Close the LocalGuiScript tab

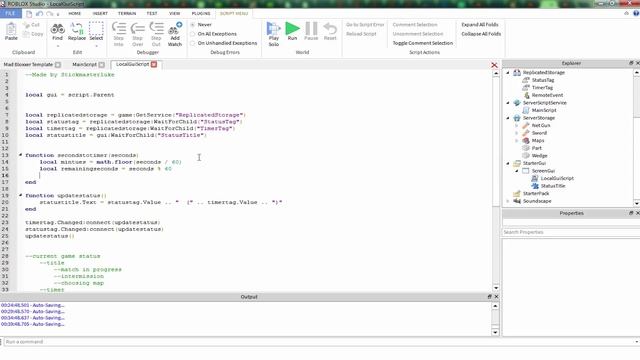154,64
